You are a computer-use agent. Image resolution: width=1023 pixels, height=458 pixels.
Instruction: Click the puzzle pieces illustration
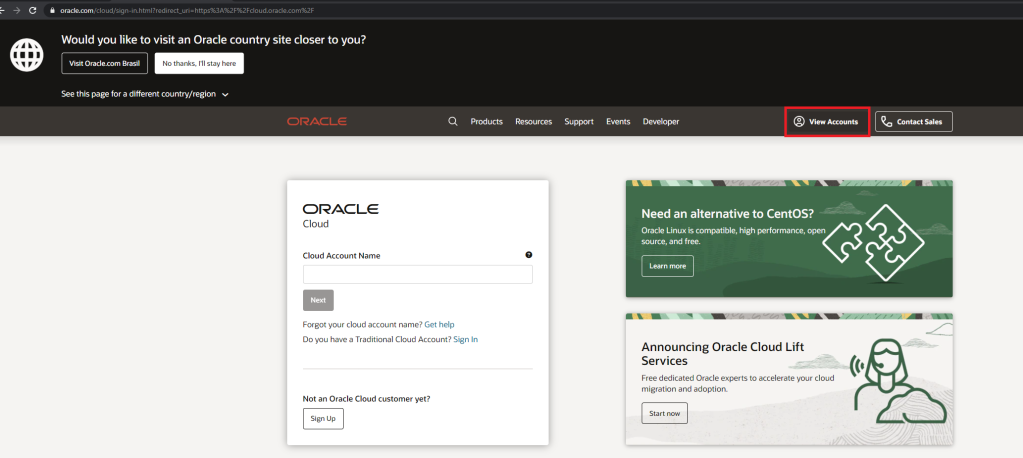(x=873, y=242)
